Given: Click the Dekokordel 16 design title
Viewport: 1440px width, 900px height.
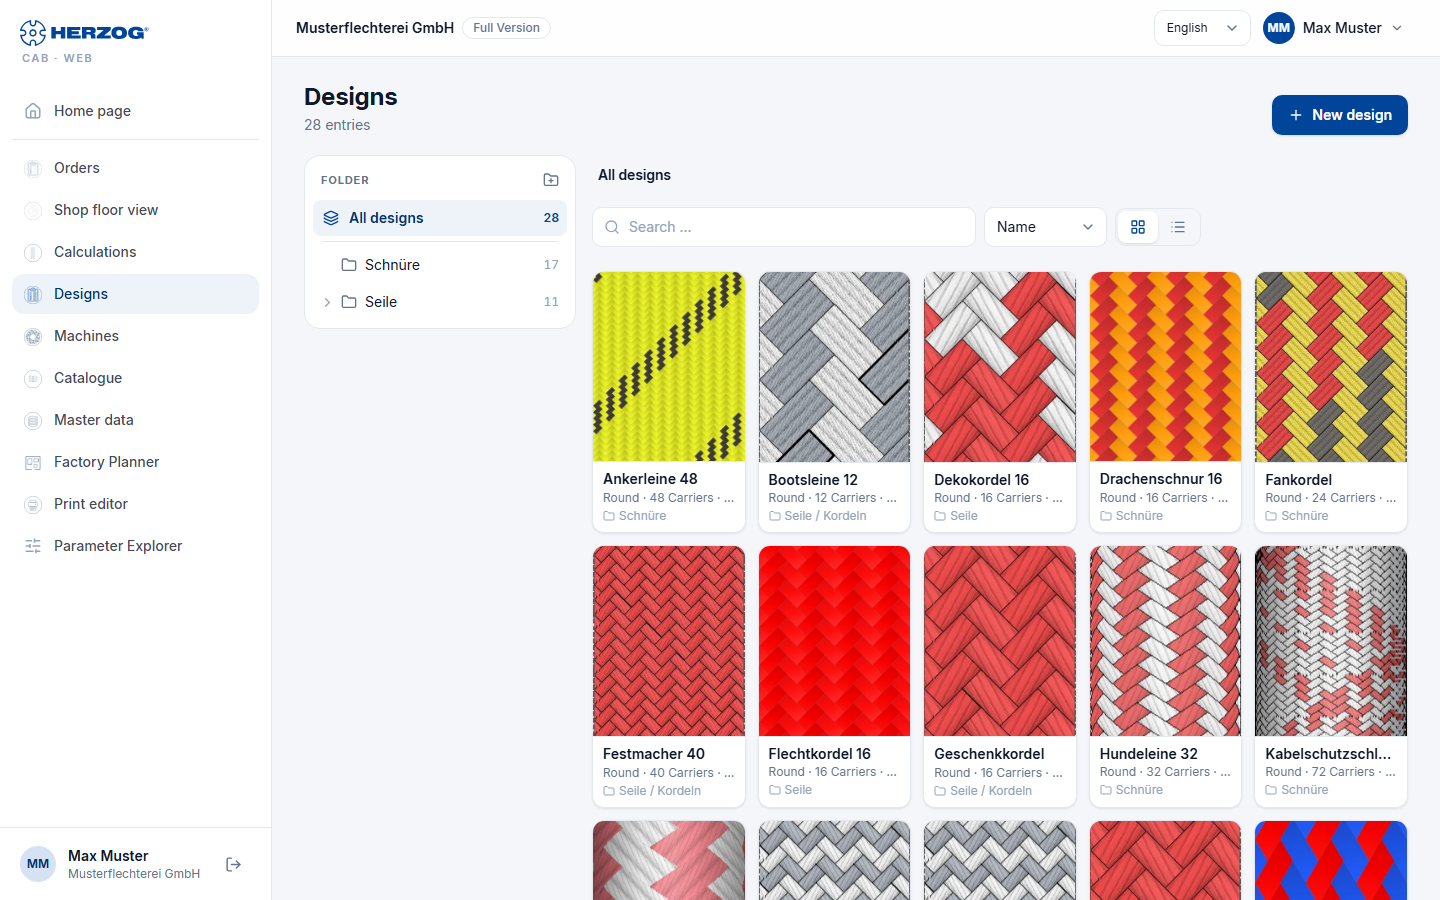Looking at the screenshot, I should coord(981,480).
